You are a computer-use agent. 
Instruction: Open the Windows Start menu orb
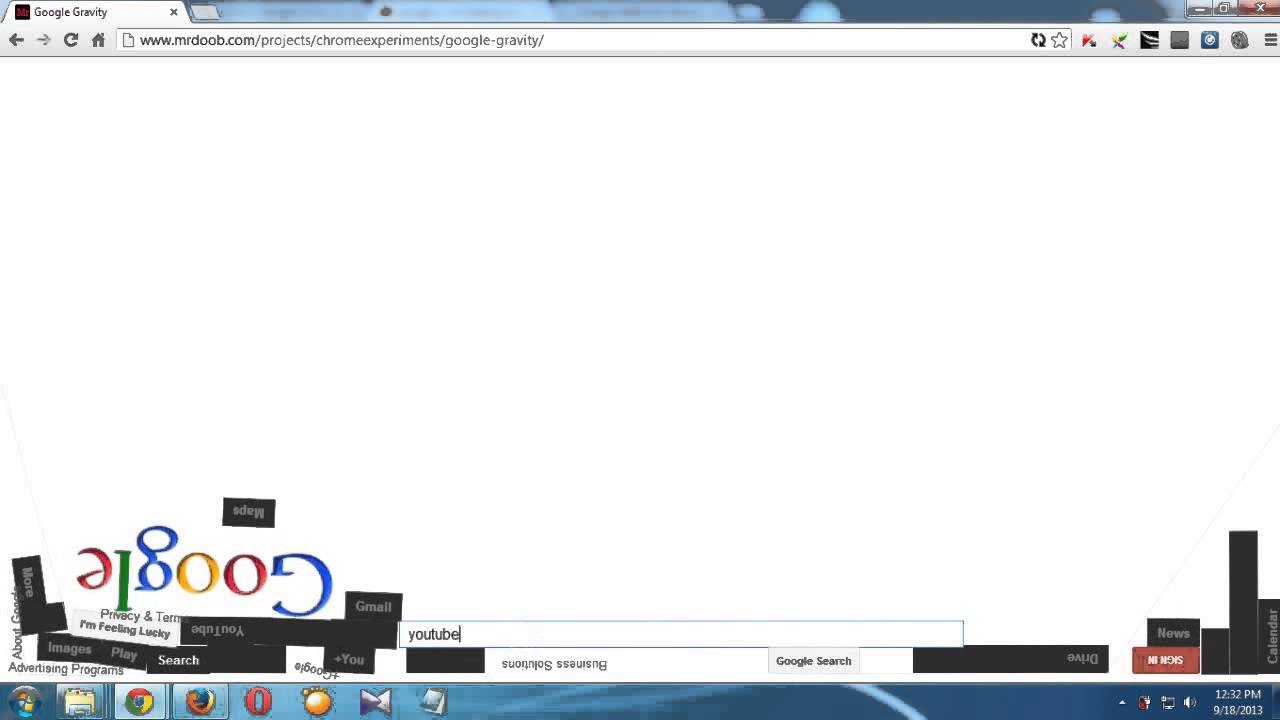pyautogui.click(x=25, y=702)
